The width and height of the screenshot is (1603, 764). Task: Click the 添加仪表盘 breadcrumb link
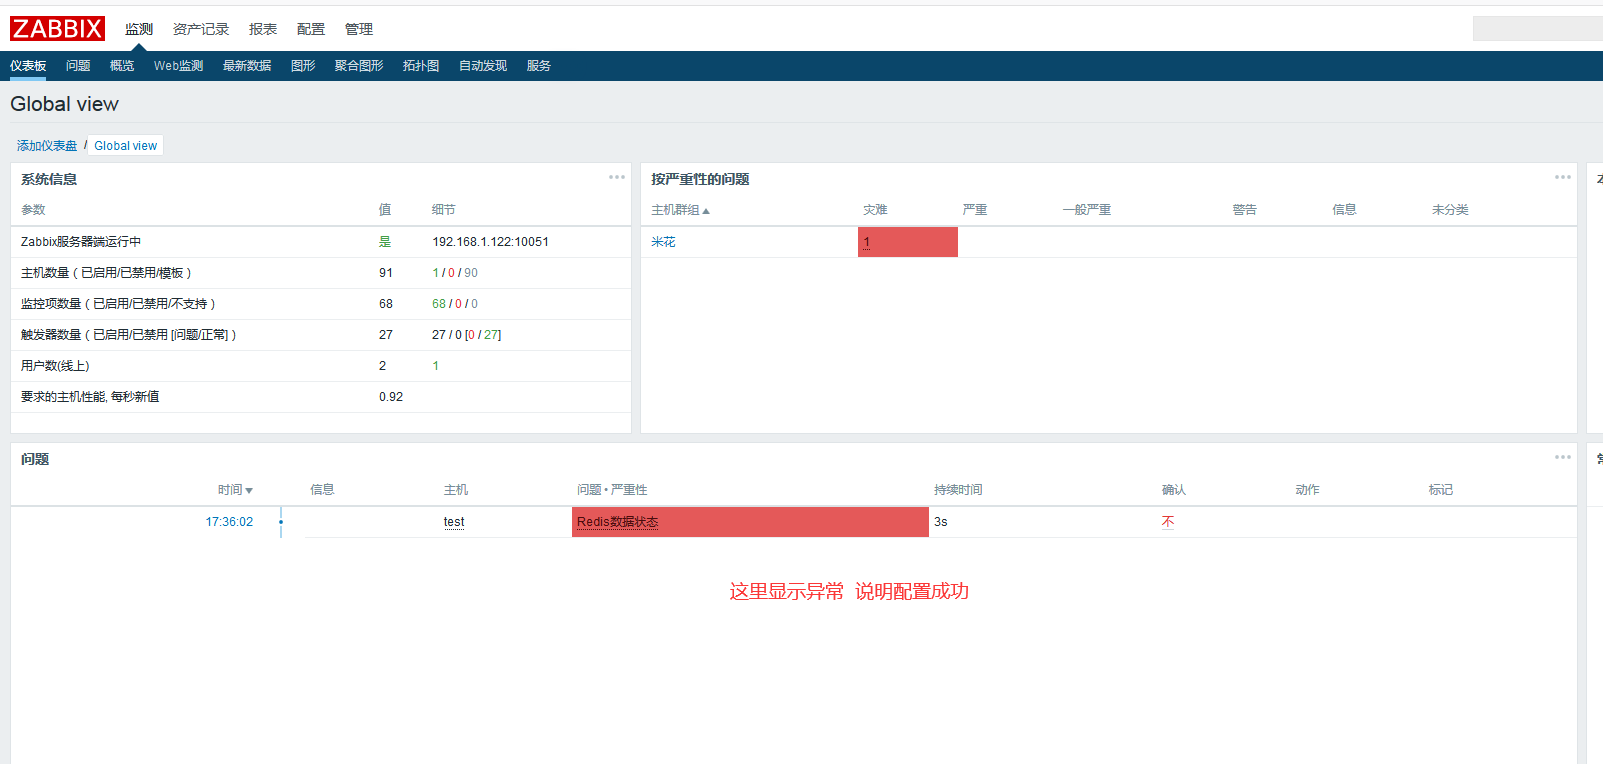pos(47,146)
